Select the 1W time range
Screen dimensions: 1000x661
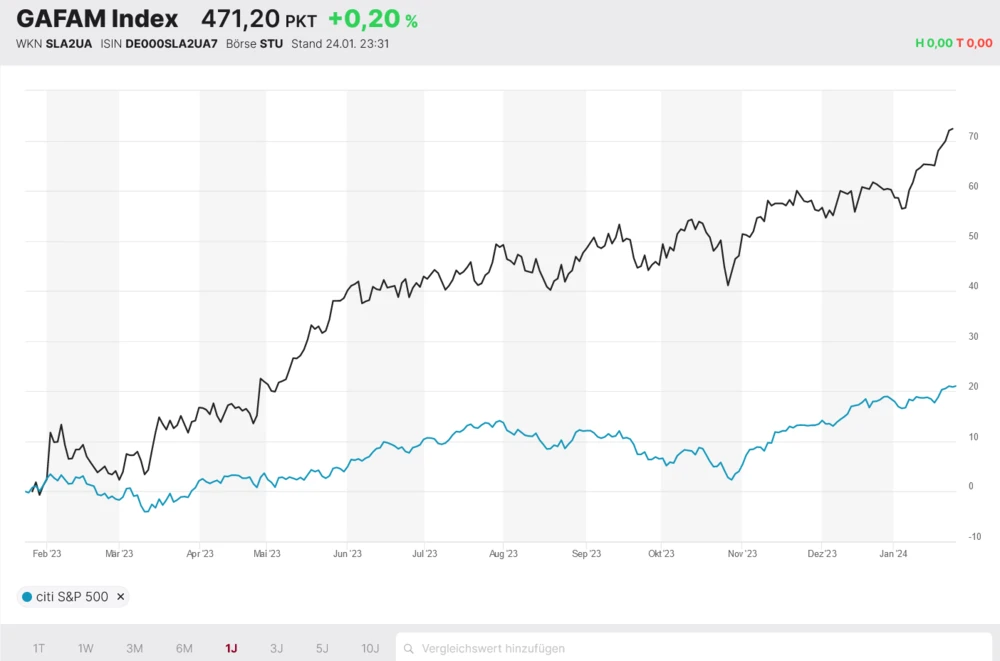click(x=86, y=648)
